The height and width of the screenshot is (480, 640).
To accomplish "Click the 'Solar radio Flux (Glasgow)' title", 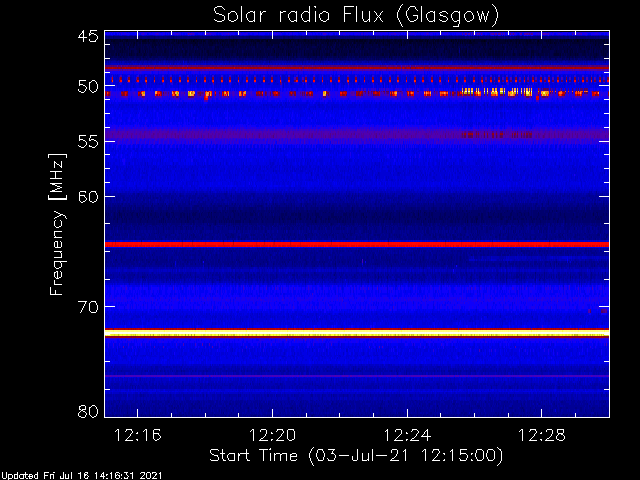I will click(x=356, y=16).
